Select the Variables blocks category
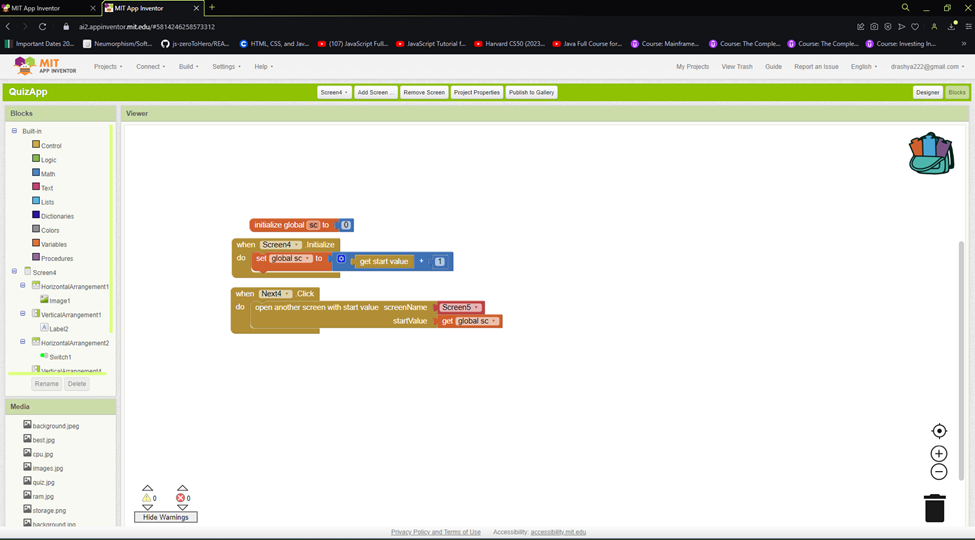Screen dimensions: 975x540 53,244
